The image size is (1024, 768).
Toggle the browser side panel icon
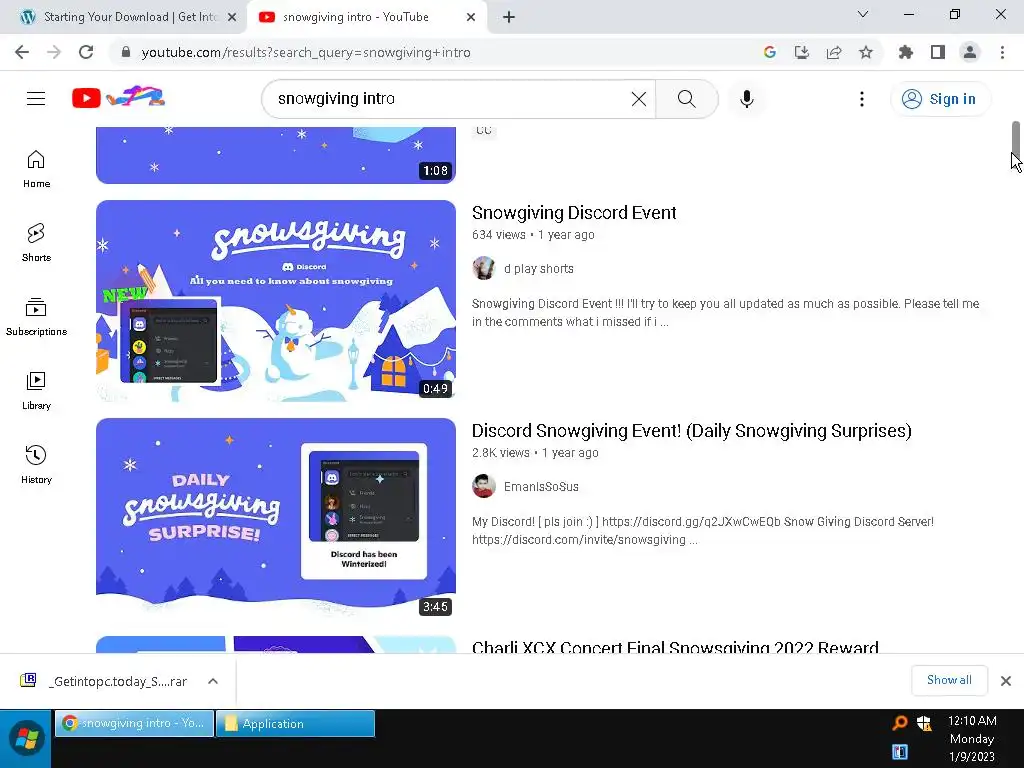click(938, 52)
